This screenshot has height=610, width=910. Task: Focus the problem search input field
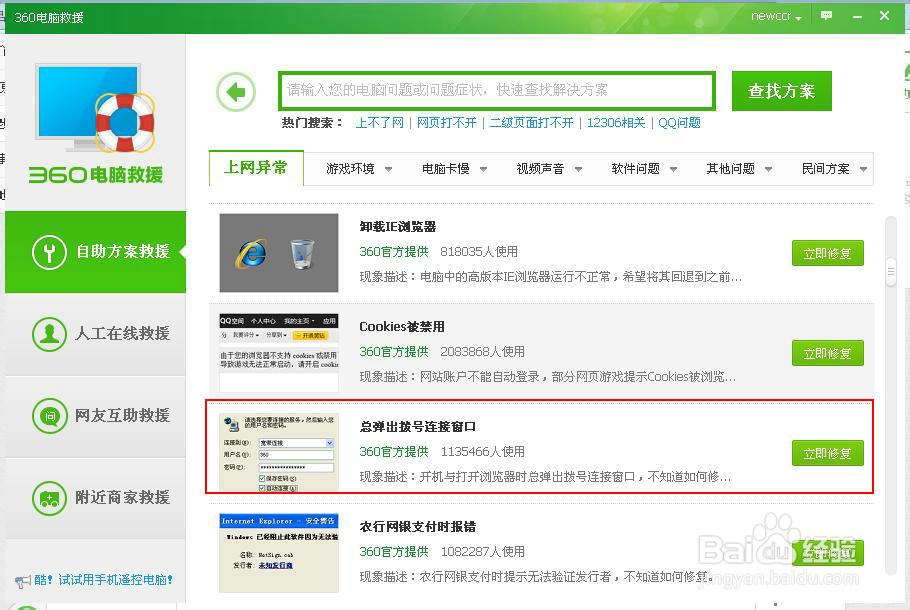[x=497, y=91]
